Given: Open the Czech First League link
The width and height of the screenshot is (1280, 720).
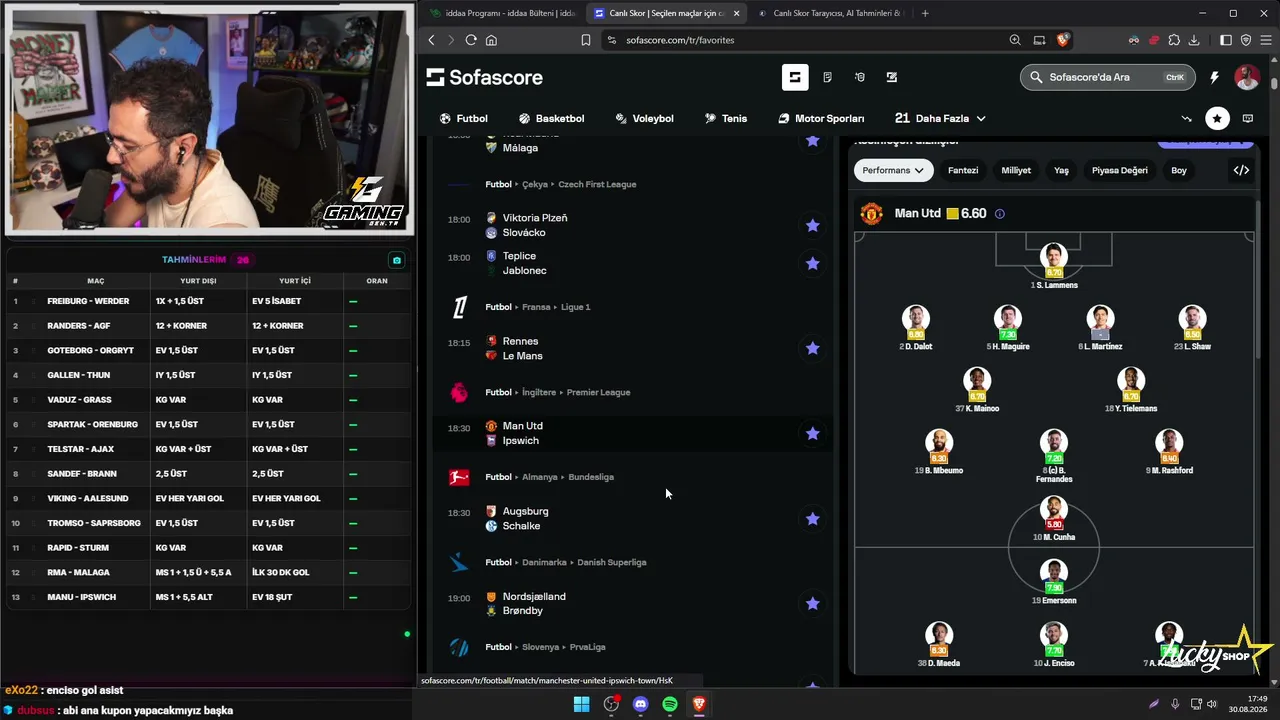Looking at the screenshot, I should tap(597, 184).
